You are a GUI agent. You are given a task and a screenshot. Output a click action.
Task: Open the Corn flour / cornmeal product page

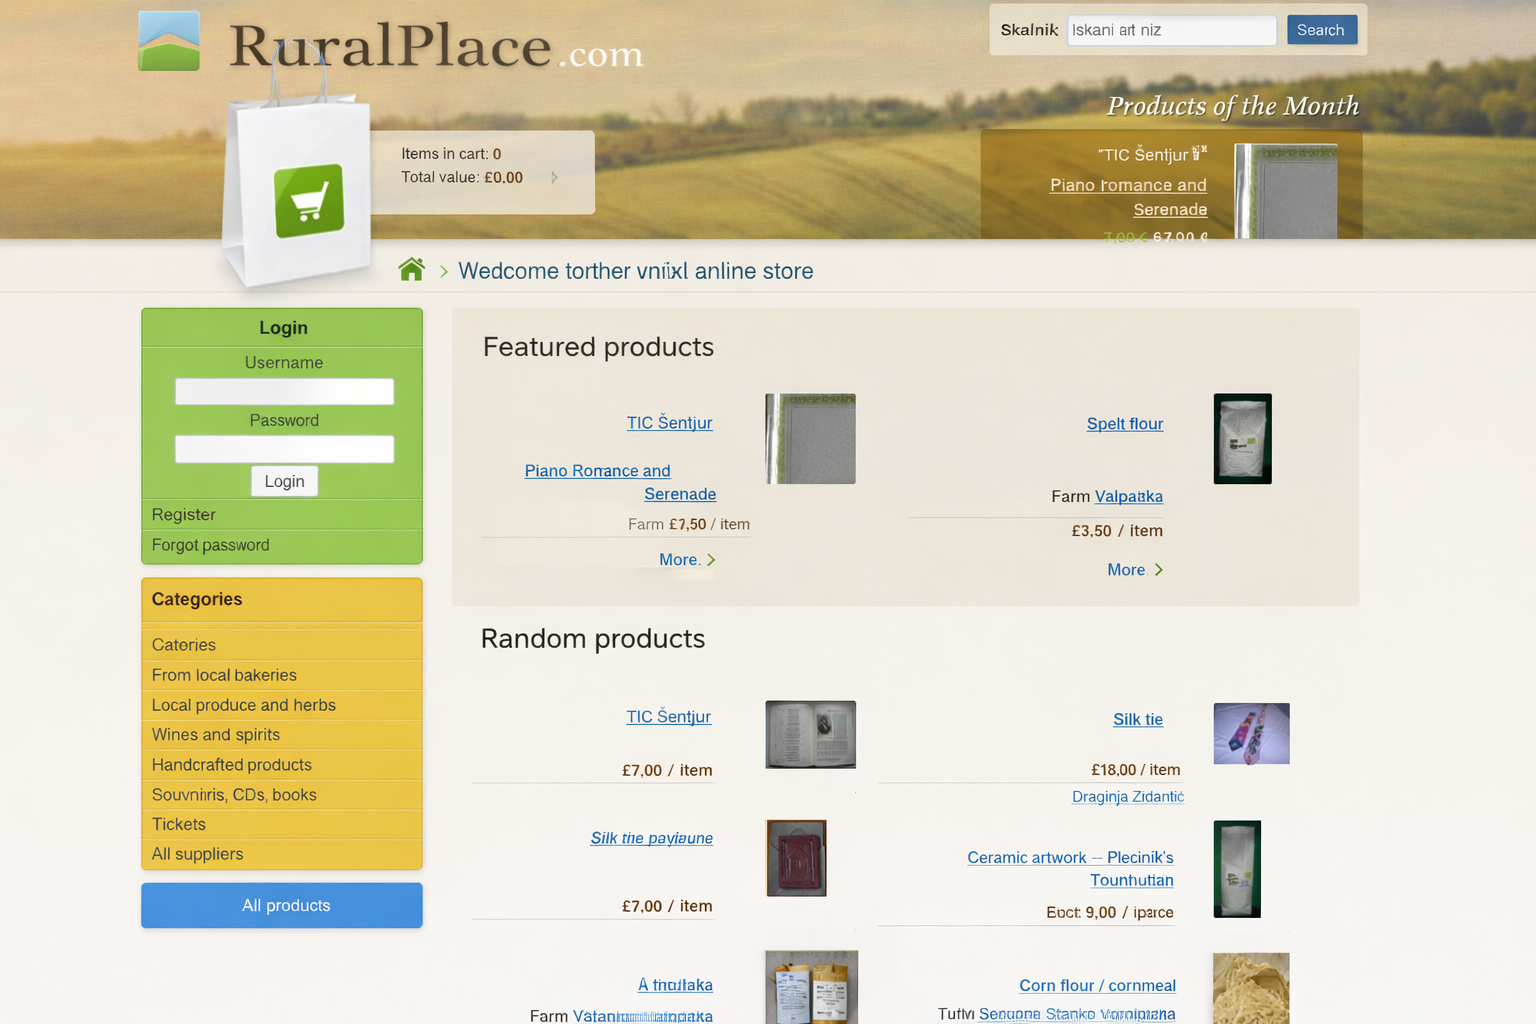1097,985
